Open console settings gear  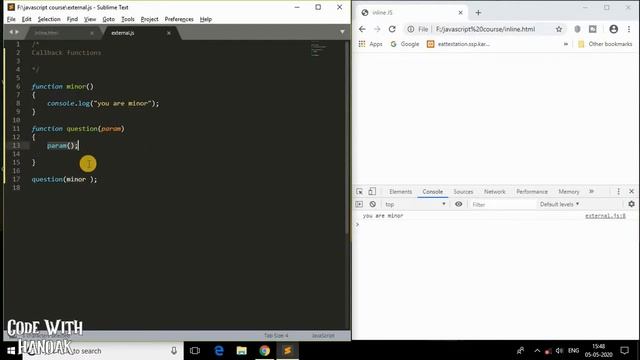tap(631, 204)
